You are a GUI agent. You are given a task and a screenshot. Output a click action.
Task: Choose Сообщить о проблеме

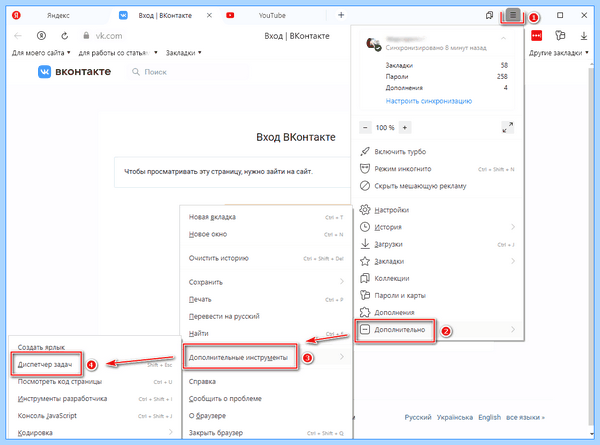(x=266, y=398)
